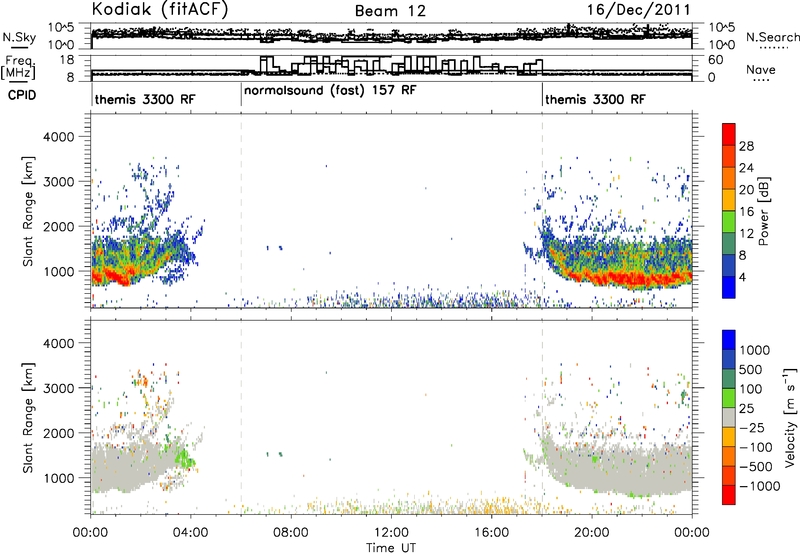Click the '2000' range tick on power panel

click(x=58, y=226)
